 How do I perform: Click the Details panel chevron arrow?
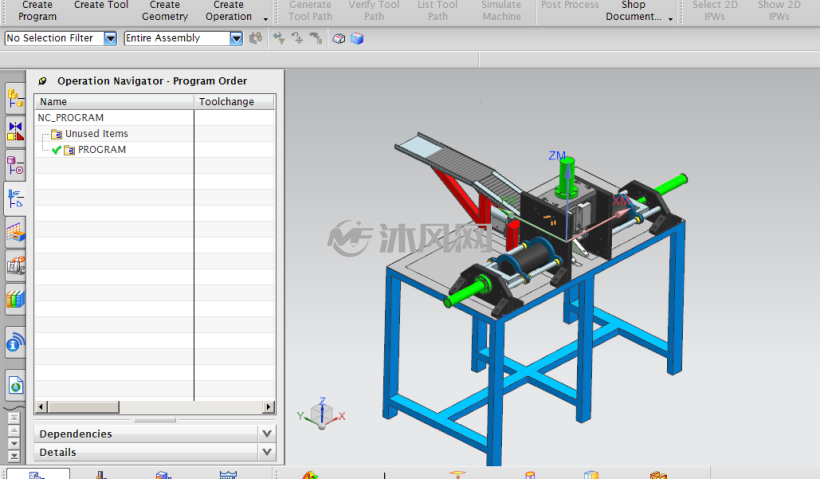click(267, 452)
